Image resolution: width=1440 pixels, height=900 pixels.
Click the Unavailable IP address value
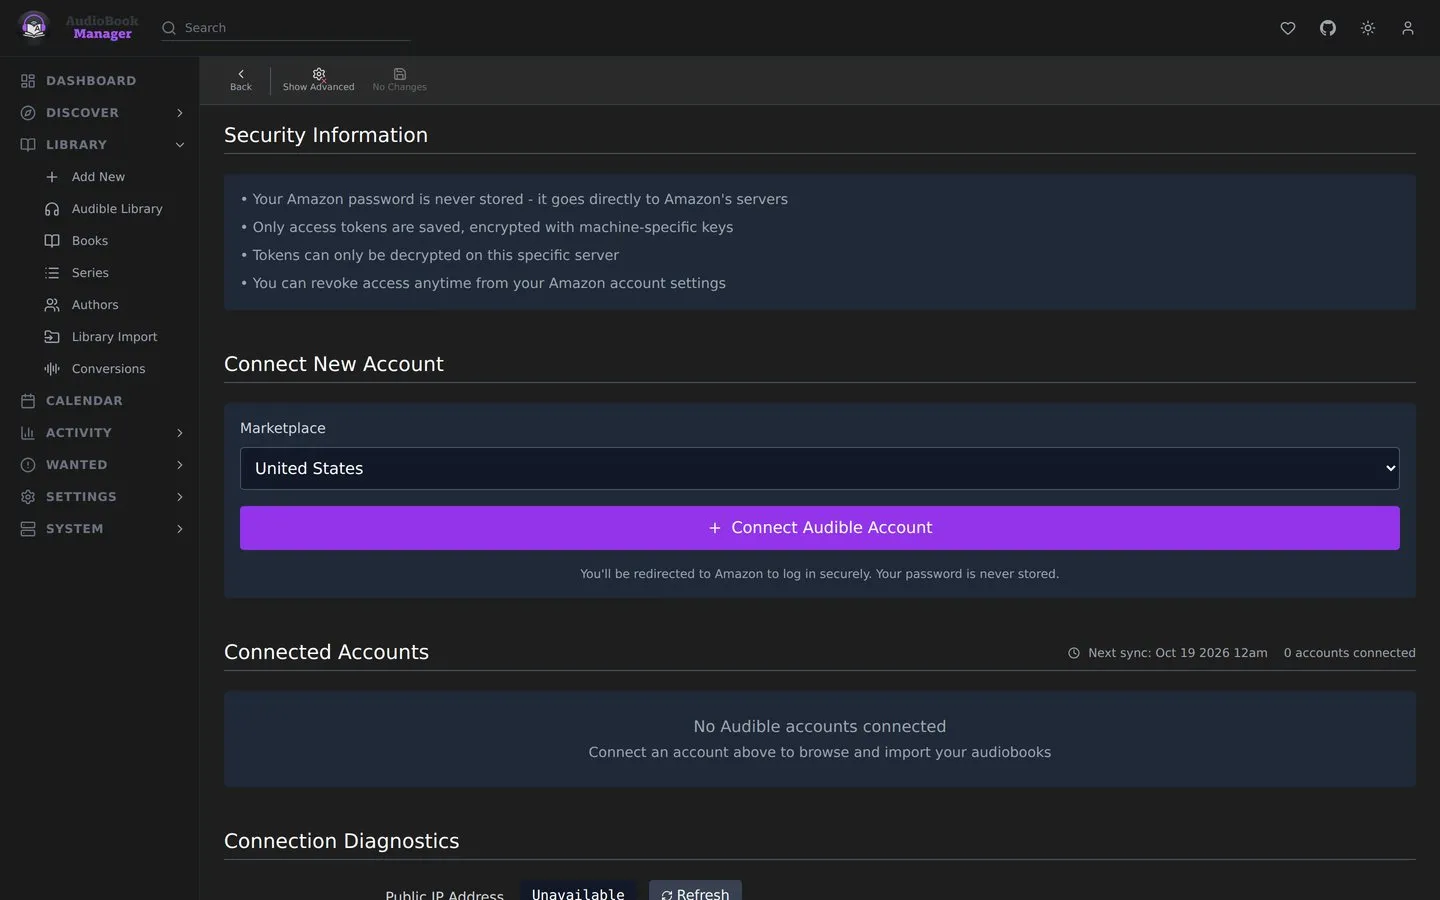coord(578,892)
